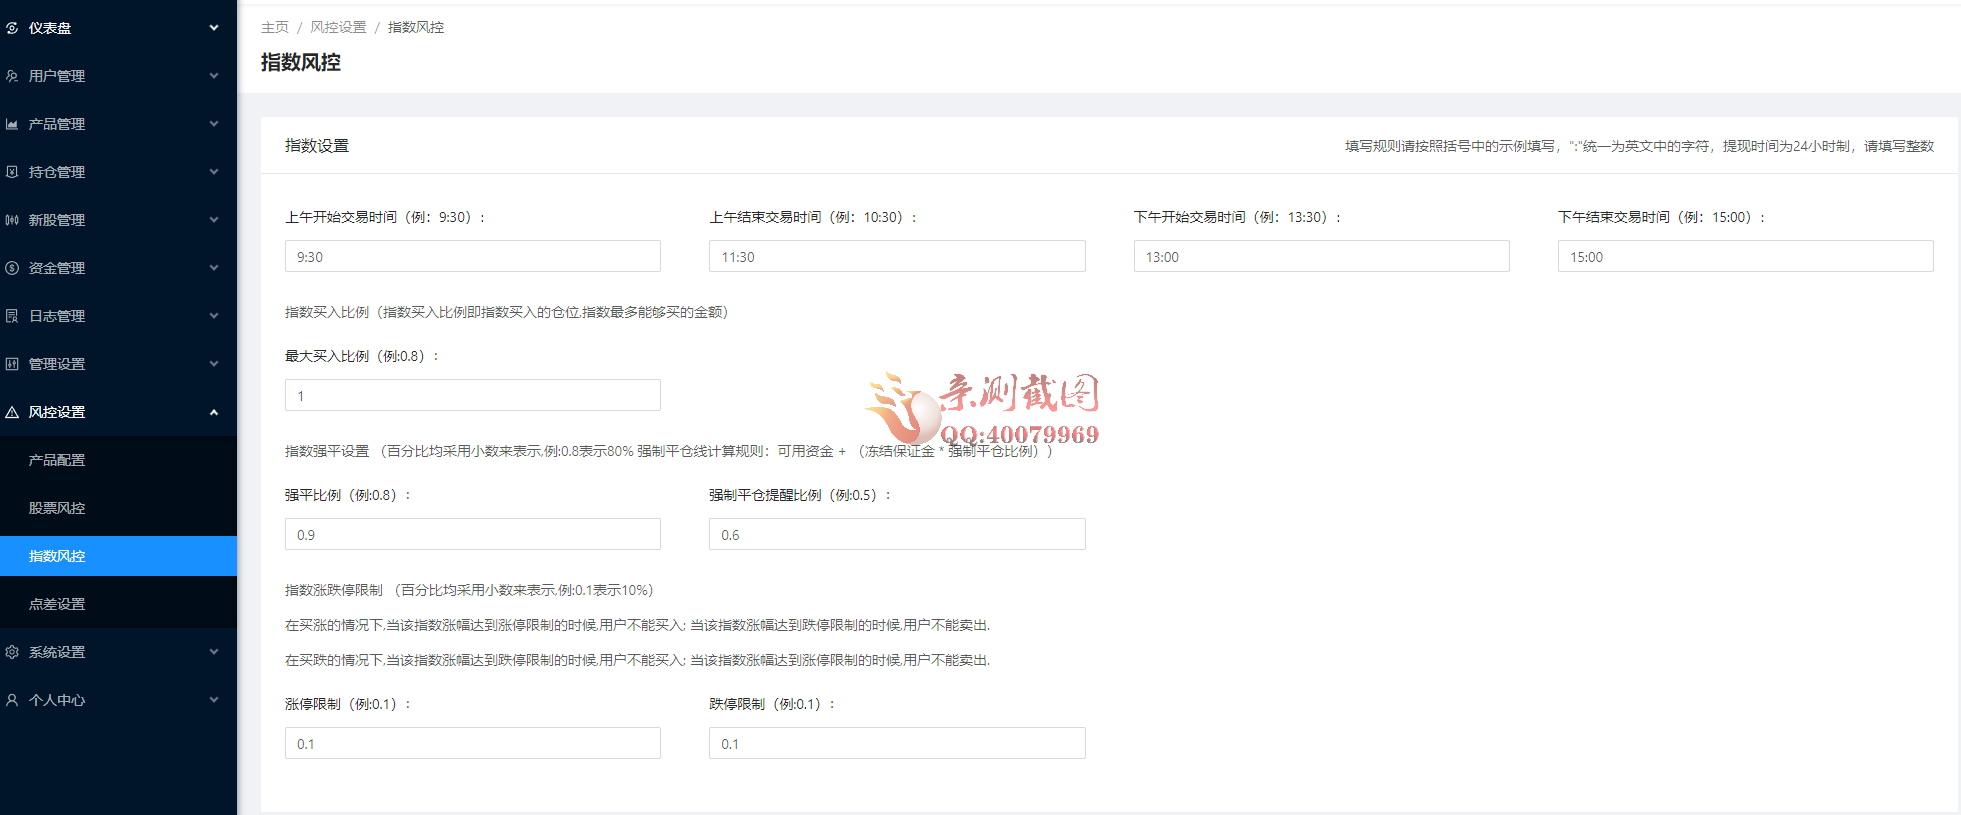
Task: Click the 下午开始交易时间 label
Action: (x=1237, y=217)
